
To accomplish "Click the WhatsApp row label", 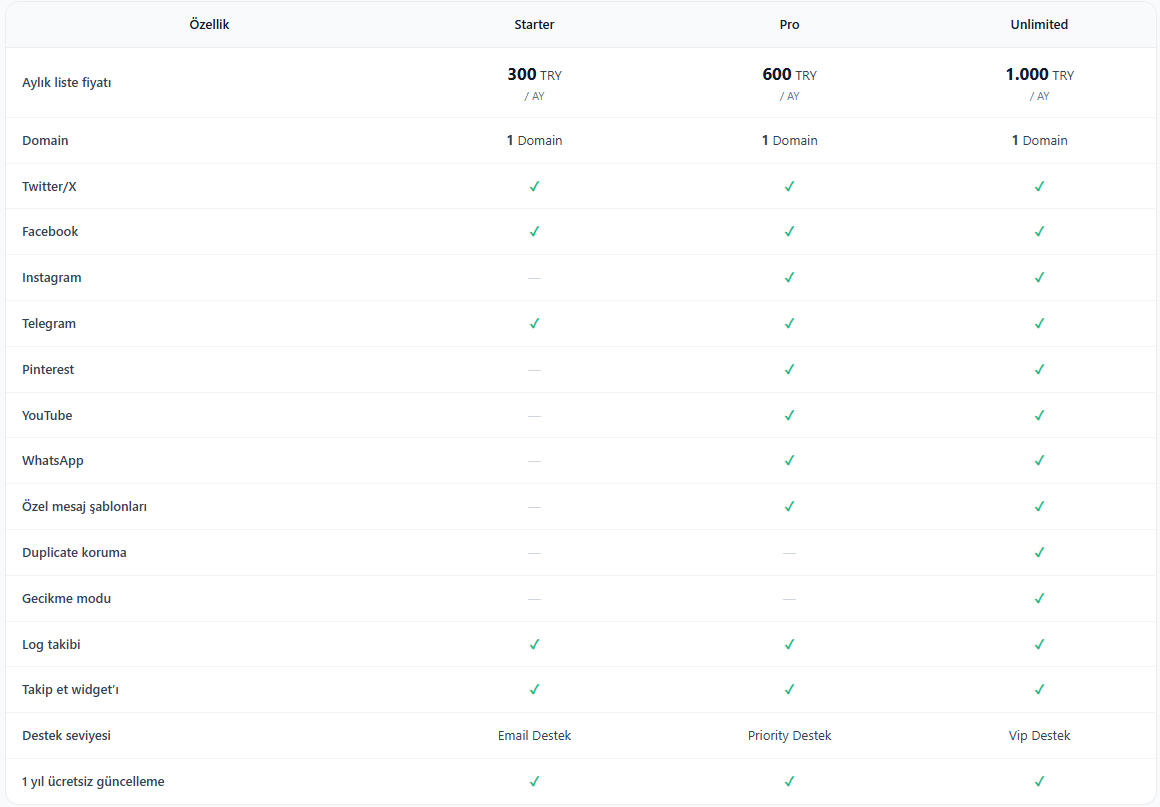I will pyautogui.click(x=53, y=461).
